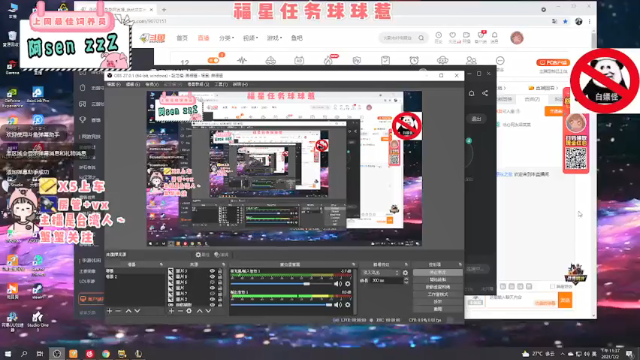640x360 pixels.
Task: Open source properties gear in Sources toolbar
Action: tap(189, 311)
